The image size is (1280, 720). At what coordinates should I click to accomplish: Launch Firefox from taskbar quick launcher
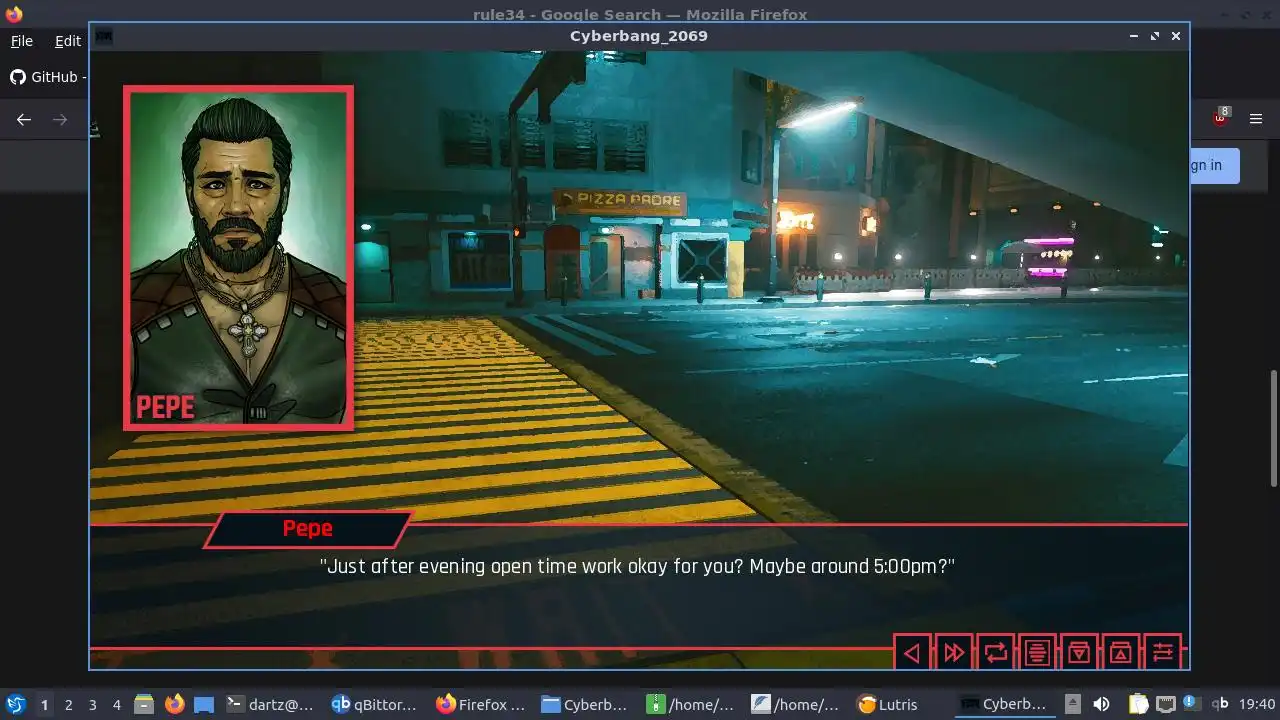(x=174, y=704)
